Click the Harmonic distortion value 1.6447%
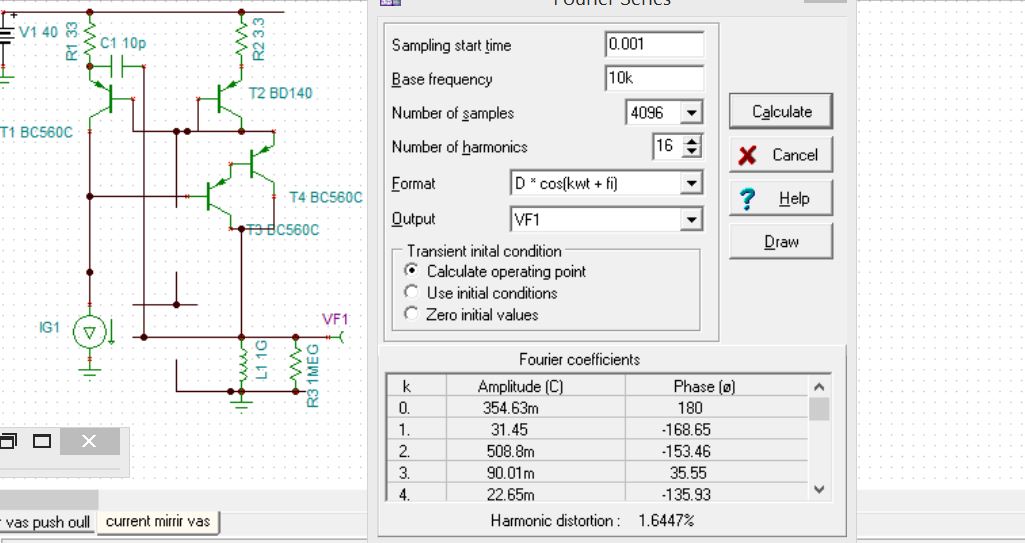 [x=666, y=521]
